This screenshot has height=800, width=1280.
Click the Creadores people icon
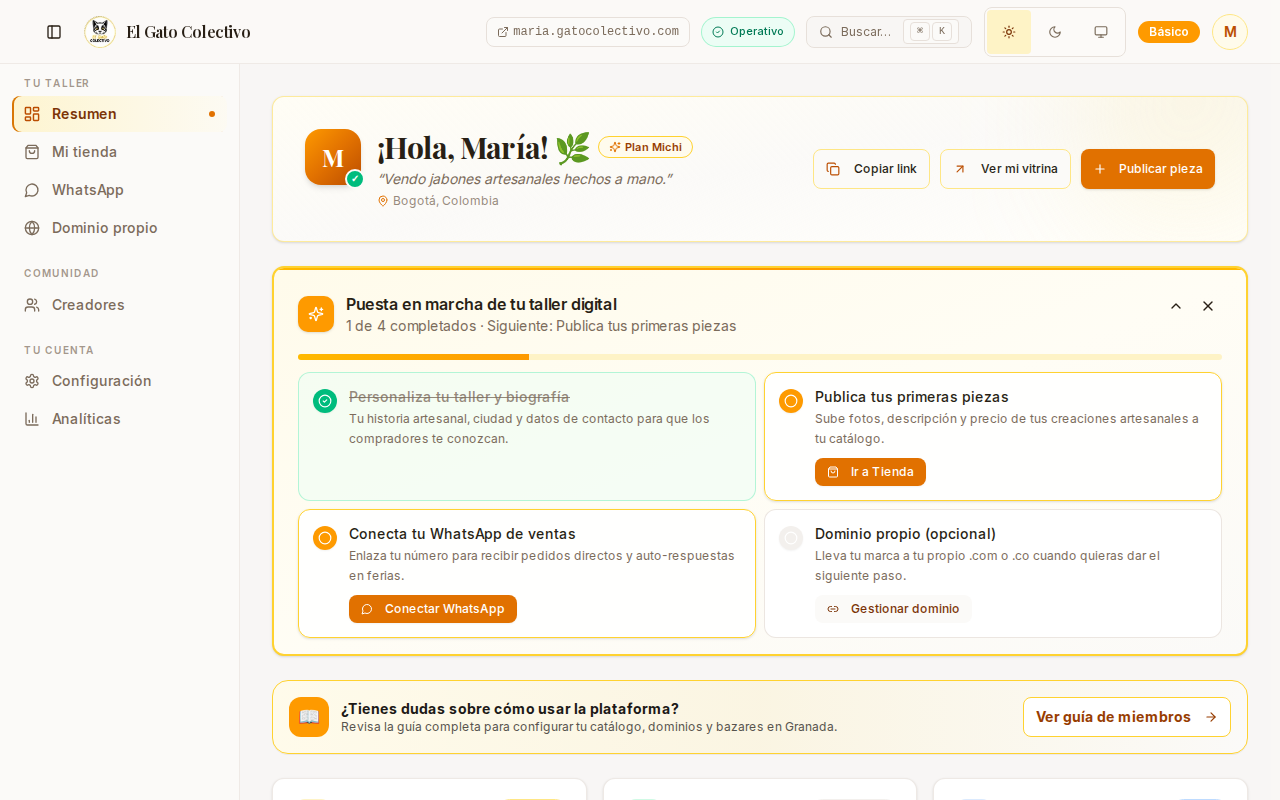tap(32, 305)
